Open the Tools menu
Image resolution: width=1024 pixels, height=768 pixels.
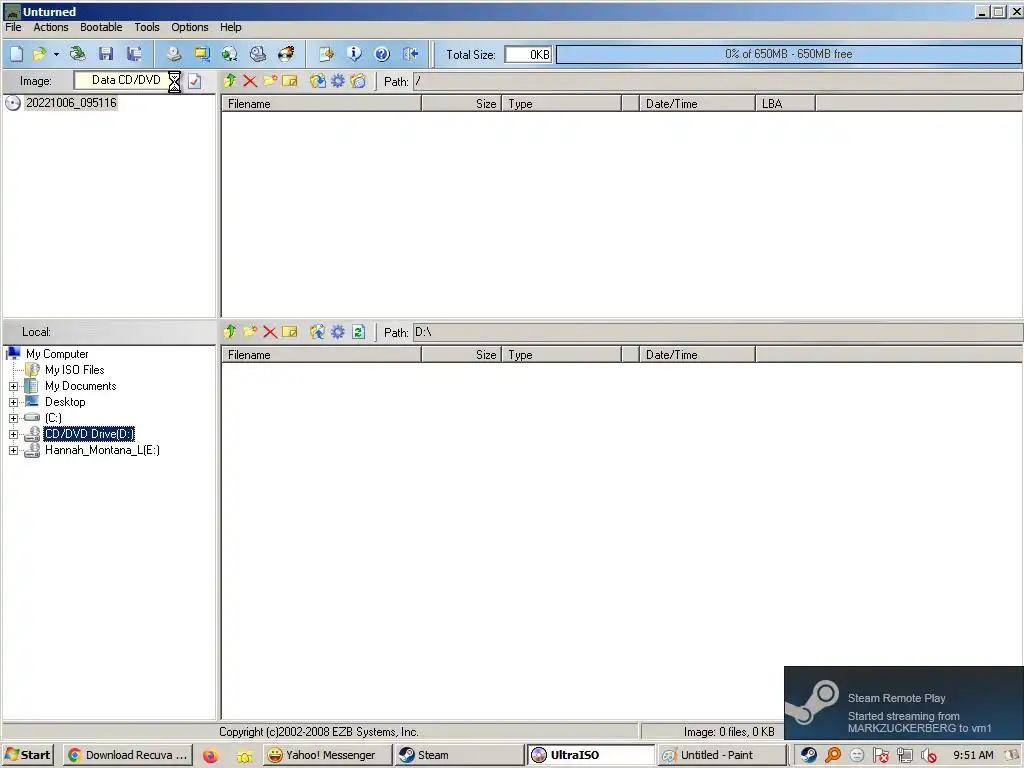[x=147, y=27]
